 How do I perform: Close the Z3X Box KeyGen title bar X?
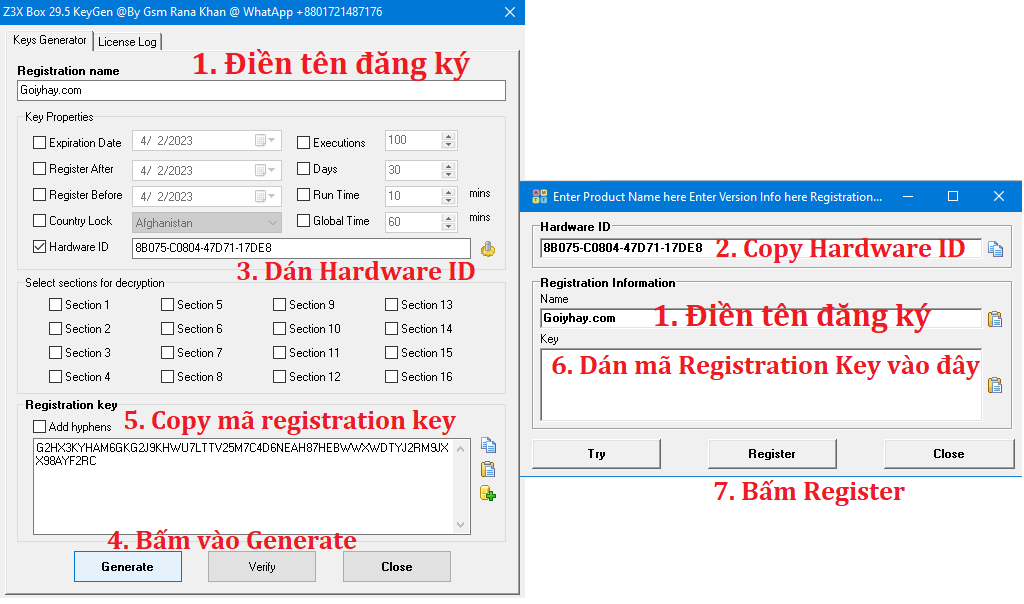click(x=510, y=12)
